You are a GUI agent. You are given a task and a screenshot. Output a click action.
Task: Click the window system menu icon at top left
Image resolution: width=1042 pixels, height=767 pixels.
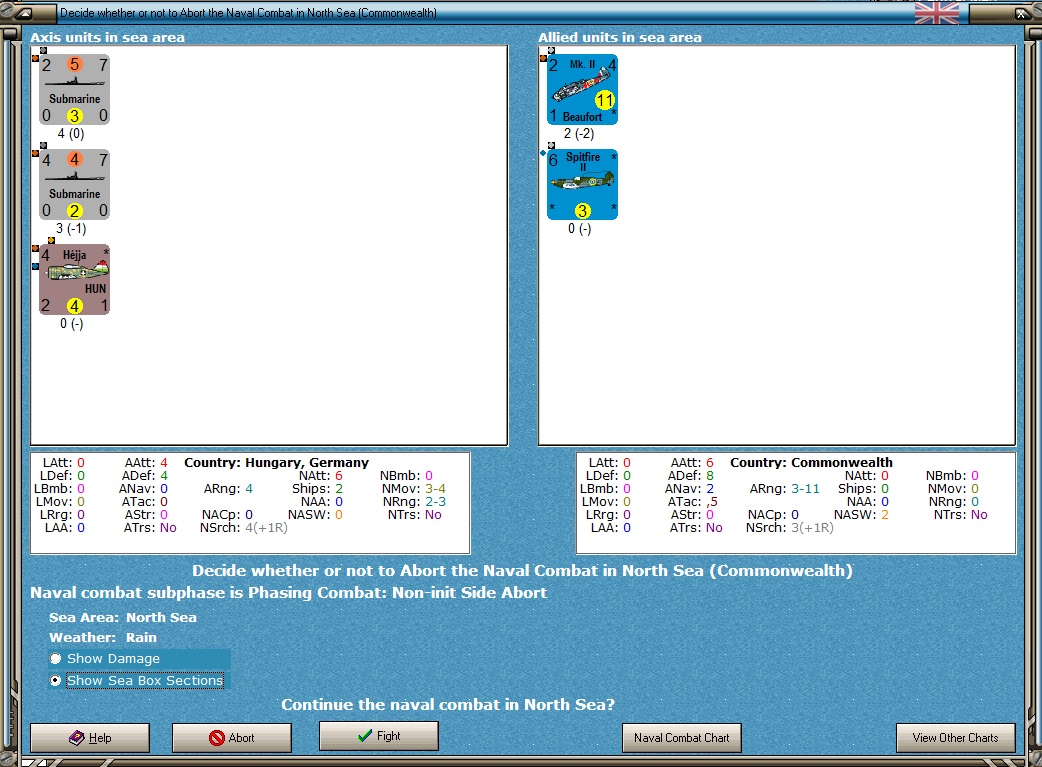click(24, 13)
